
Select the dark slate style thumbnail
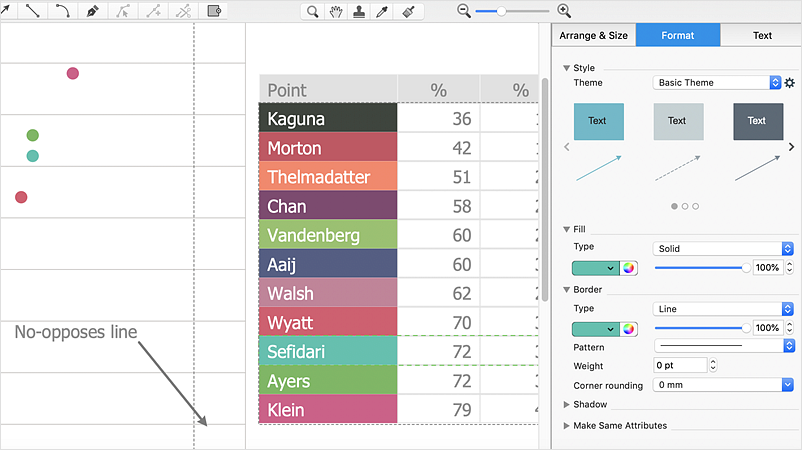[757, 121]
